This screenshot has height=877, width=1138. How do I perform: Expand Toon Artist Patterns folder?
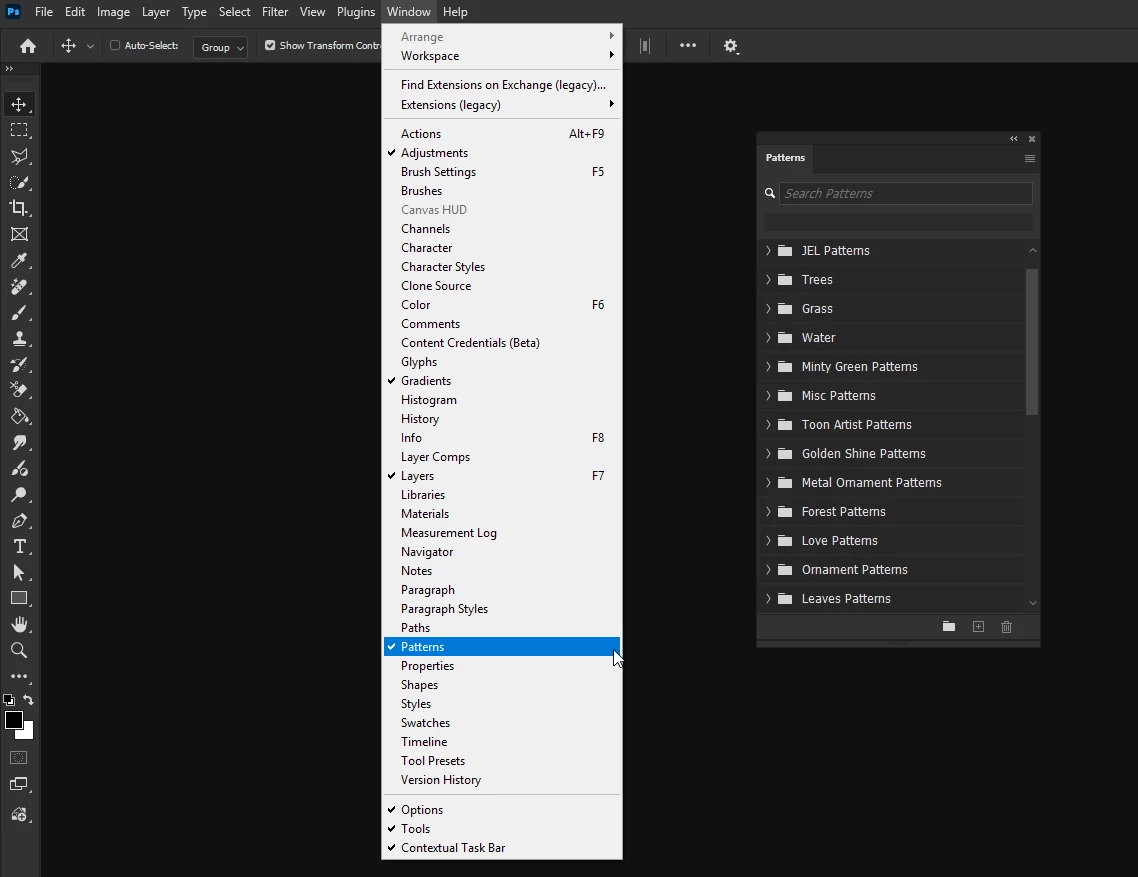pos(768,425)
